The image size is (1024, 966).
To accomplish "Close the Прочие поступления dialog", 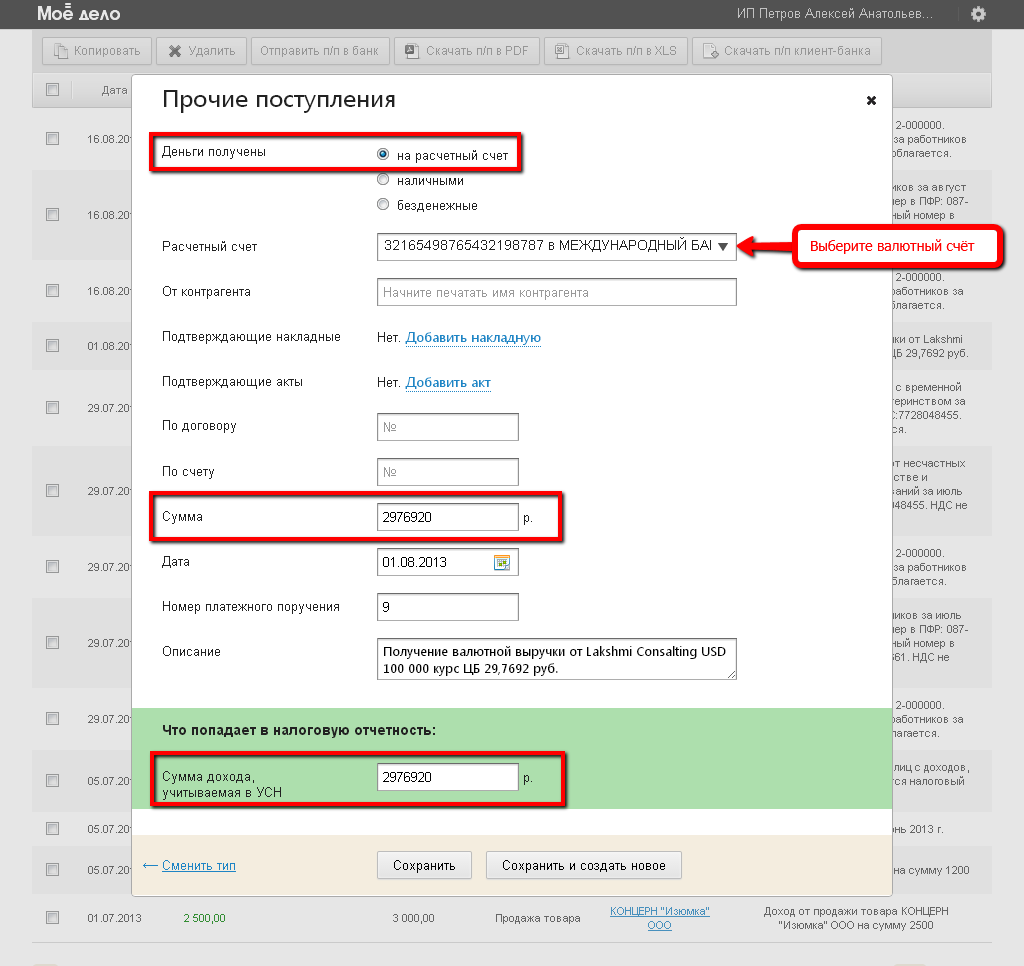I will pyautogui.click(x=871, y=100).
